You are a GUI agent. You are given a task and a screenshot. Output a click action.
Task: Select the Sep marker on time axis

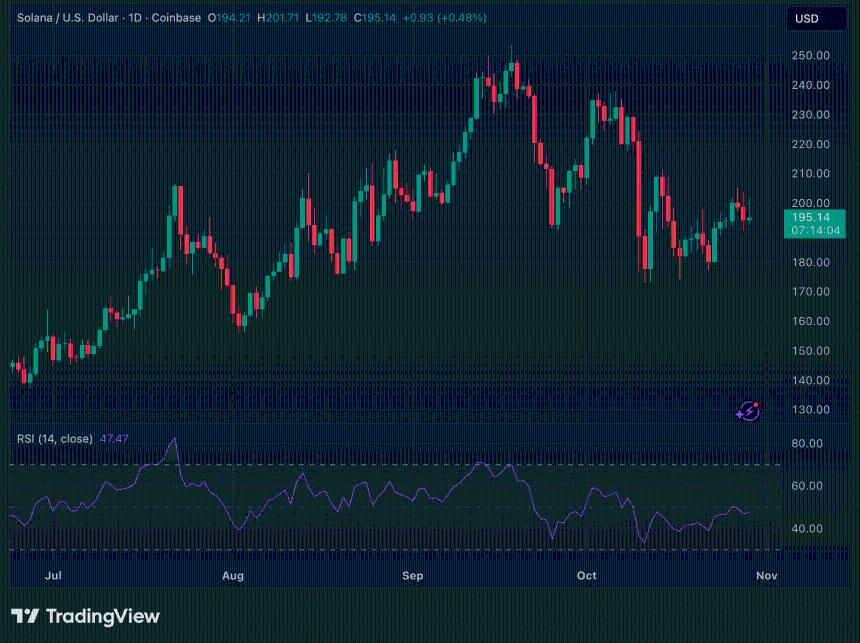point(412,575)
